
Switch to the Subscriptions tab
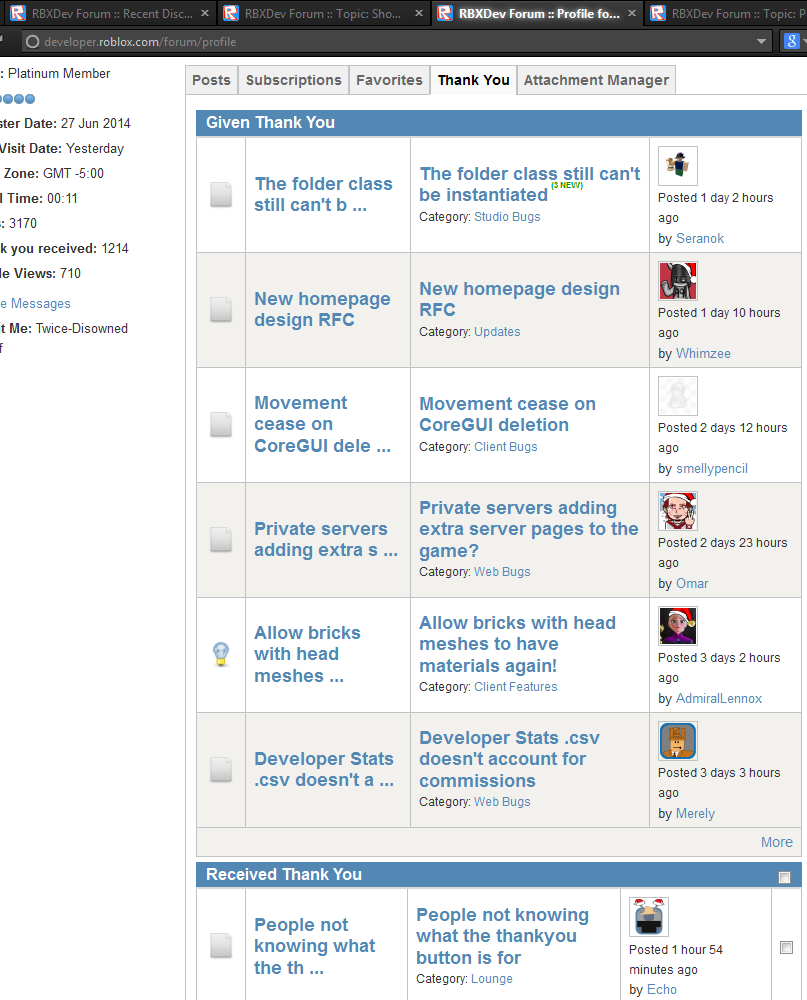pyautogui.click(x=293, y=80)
